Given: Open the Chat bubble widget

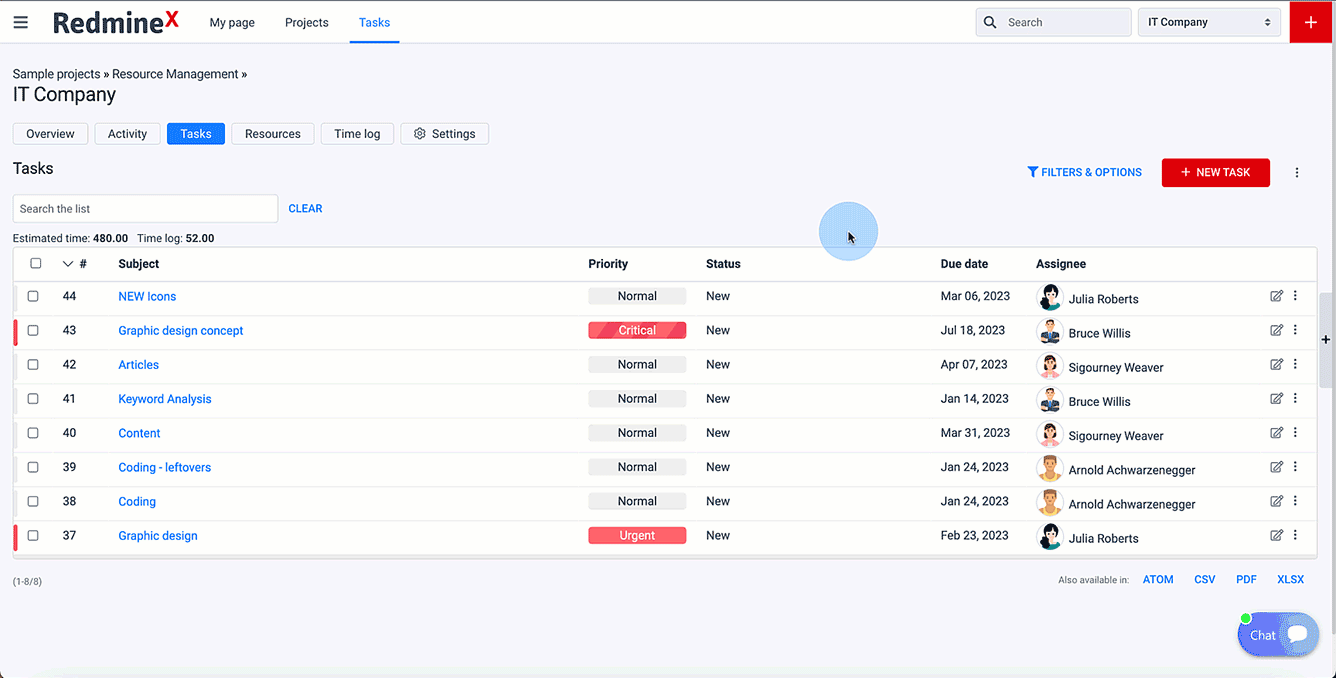Looking at the screenshot, I should (1278, 634).
